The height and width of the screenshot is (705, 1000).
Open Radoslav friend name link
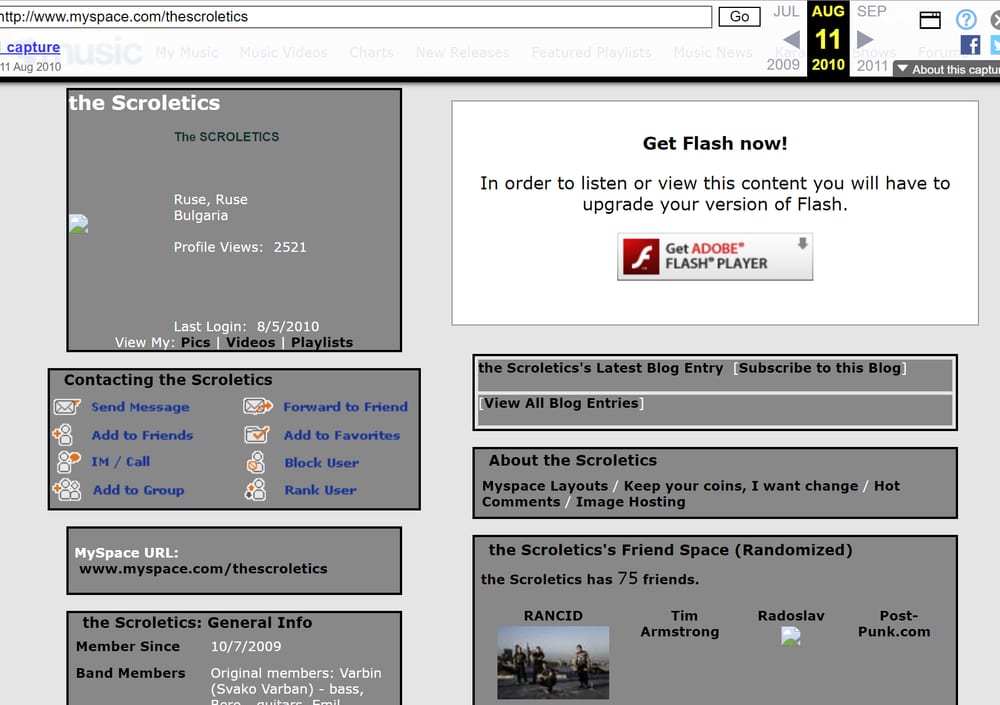791,616
